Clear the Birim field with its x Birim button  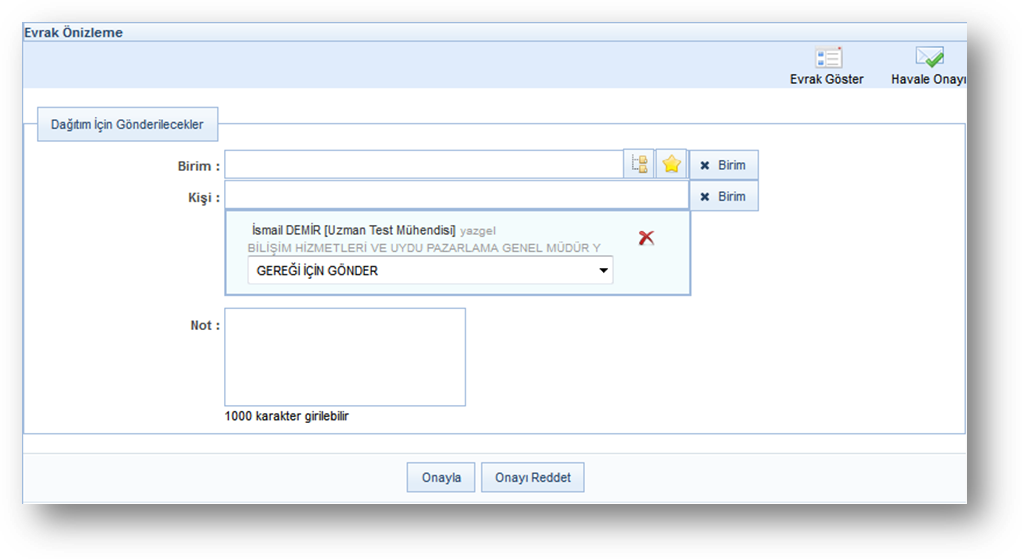[723, 165]
